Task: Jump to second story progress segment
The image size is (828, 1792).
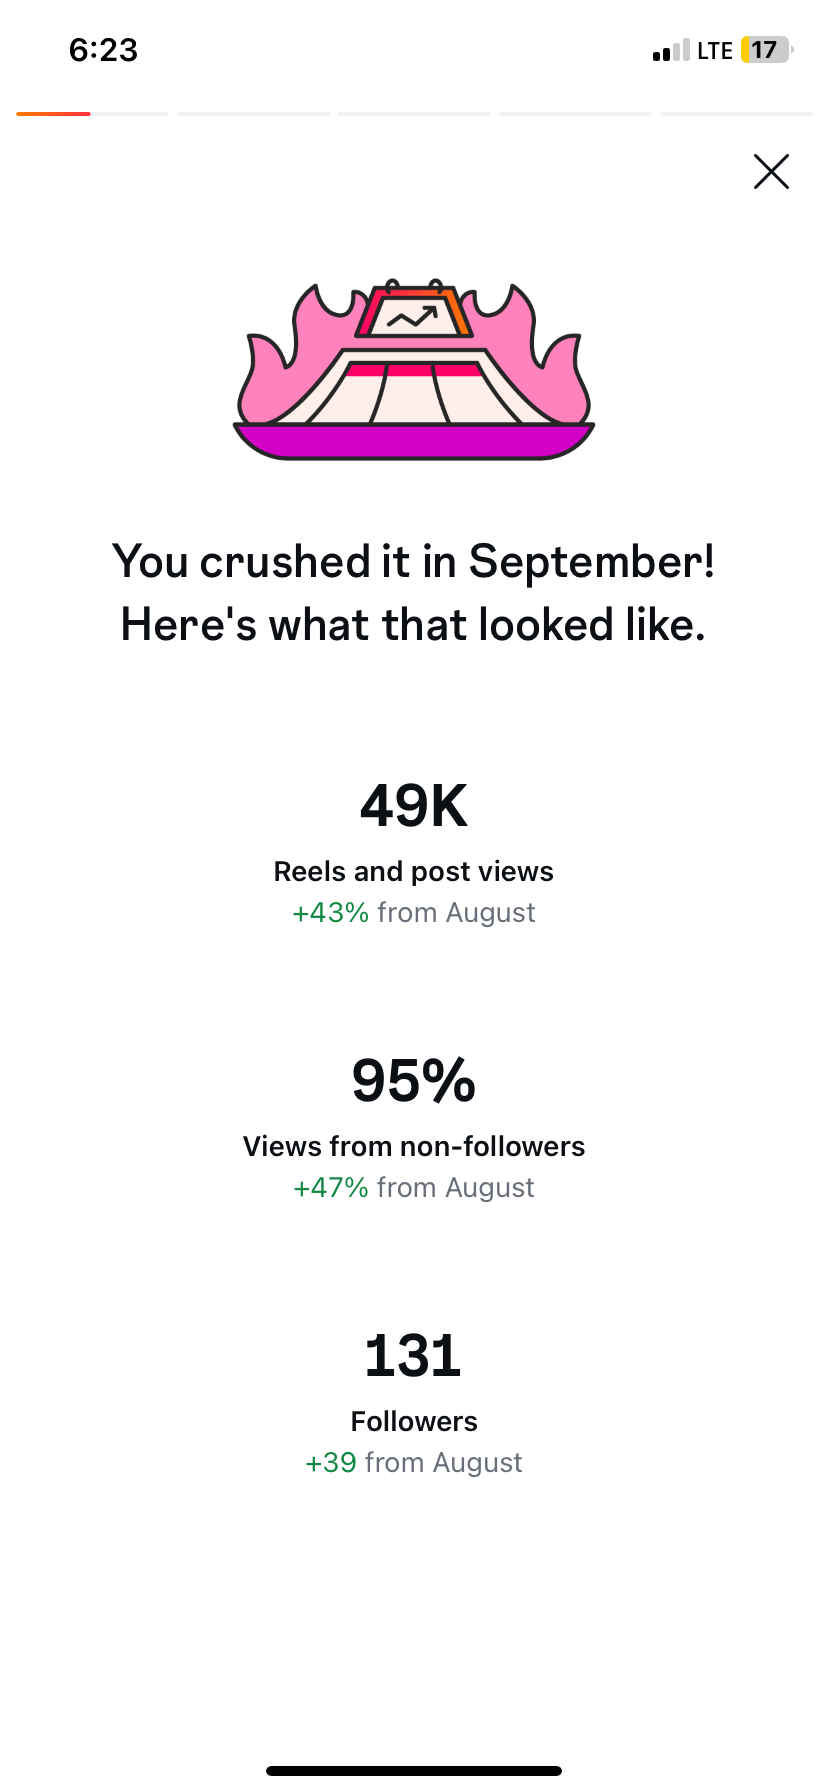Action: pos(253,114)
